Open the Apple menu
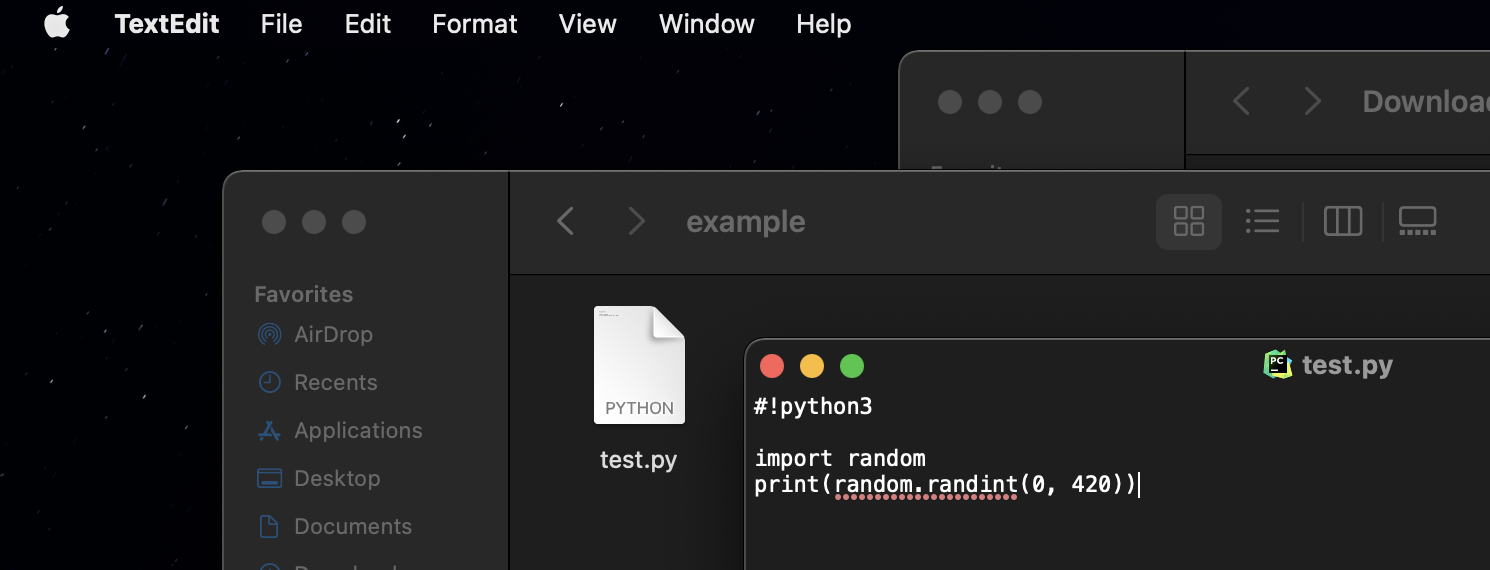1490x570 pixels. point(57,23)
